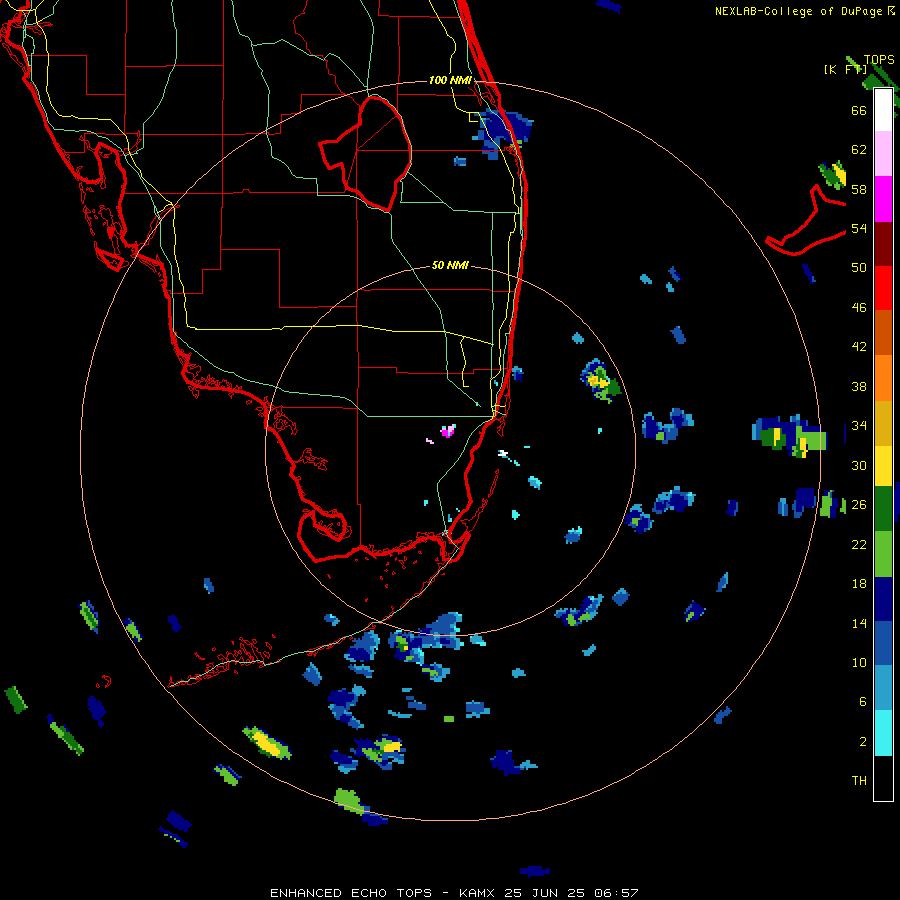Click the legend value "62"

click(x=859, y=150)
